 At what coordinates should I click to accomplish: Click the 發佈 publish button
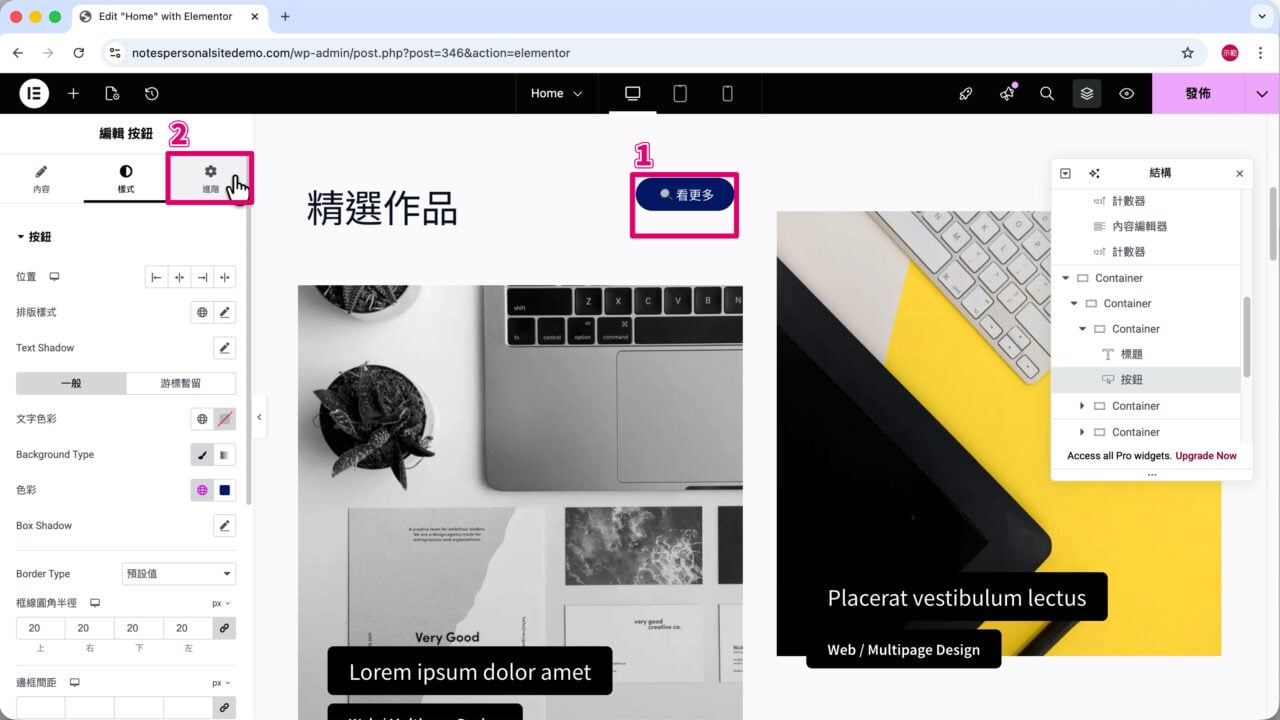(1198, 93)
